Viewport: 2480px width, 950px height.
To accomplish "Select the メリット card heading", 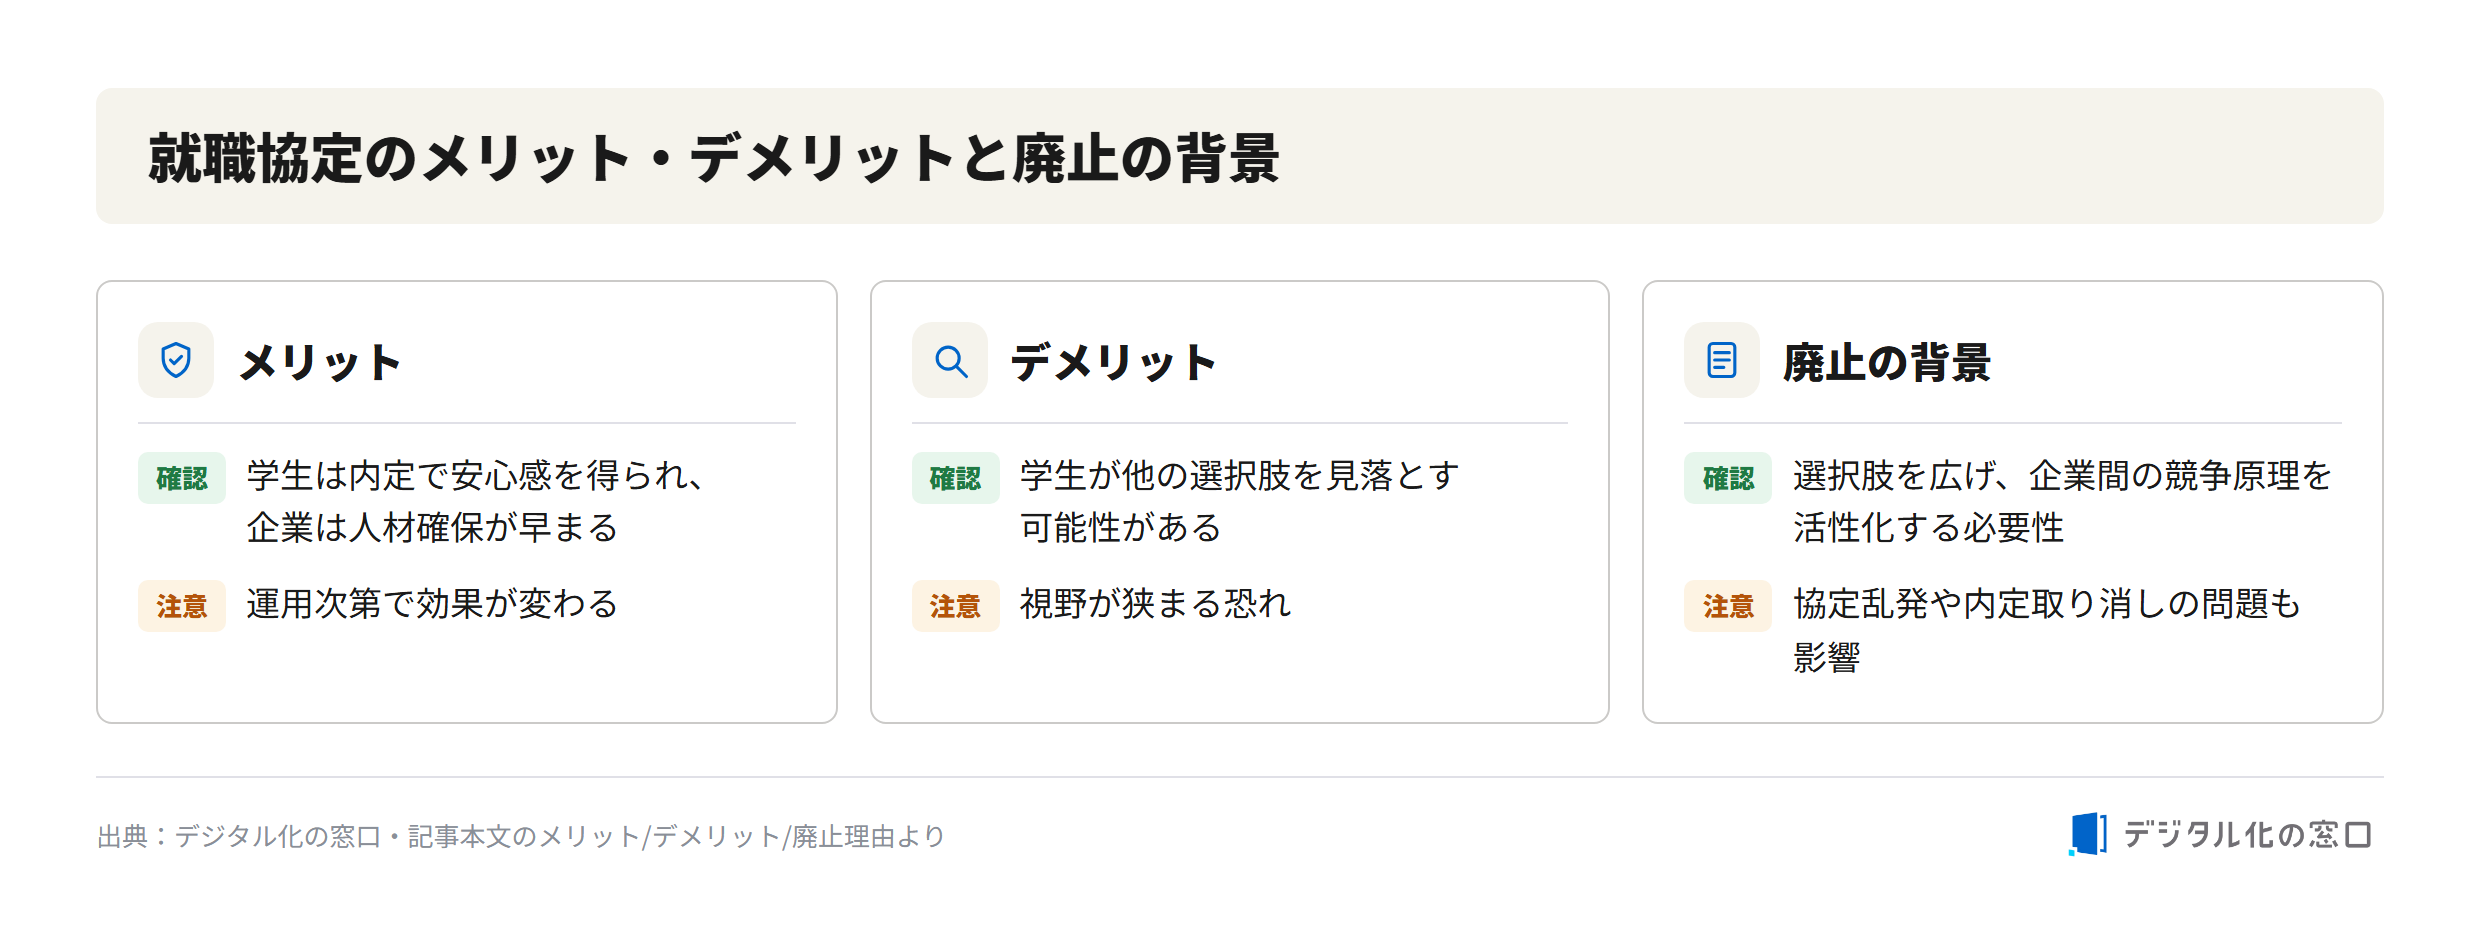I will 320,362.
